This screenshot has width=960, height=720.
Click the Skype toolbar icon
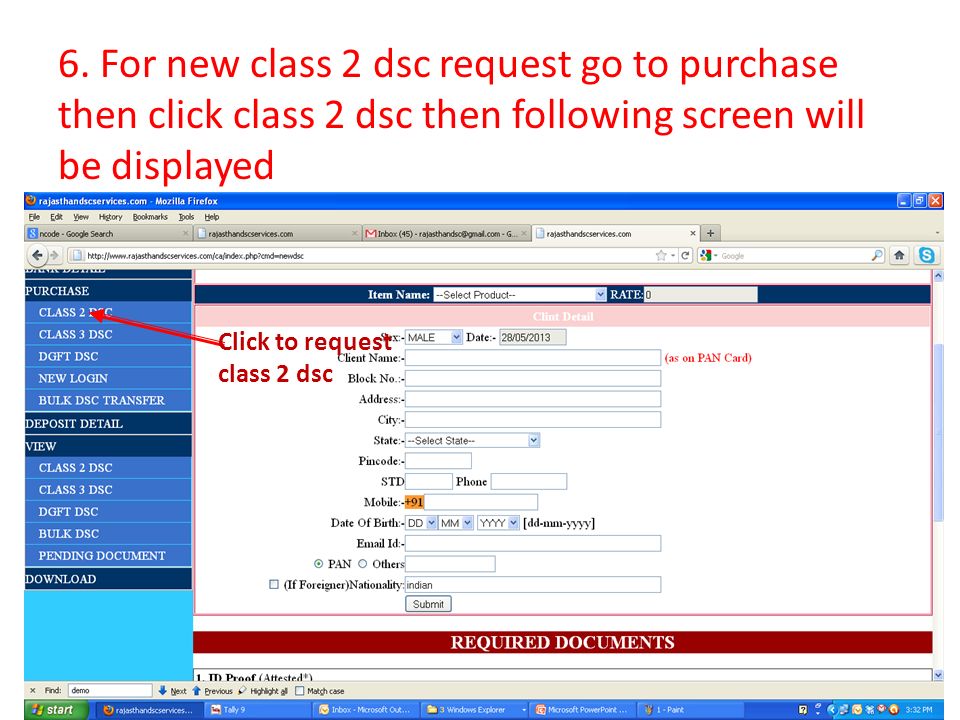pyautogui.click(x=926, y=255)
